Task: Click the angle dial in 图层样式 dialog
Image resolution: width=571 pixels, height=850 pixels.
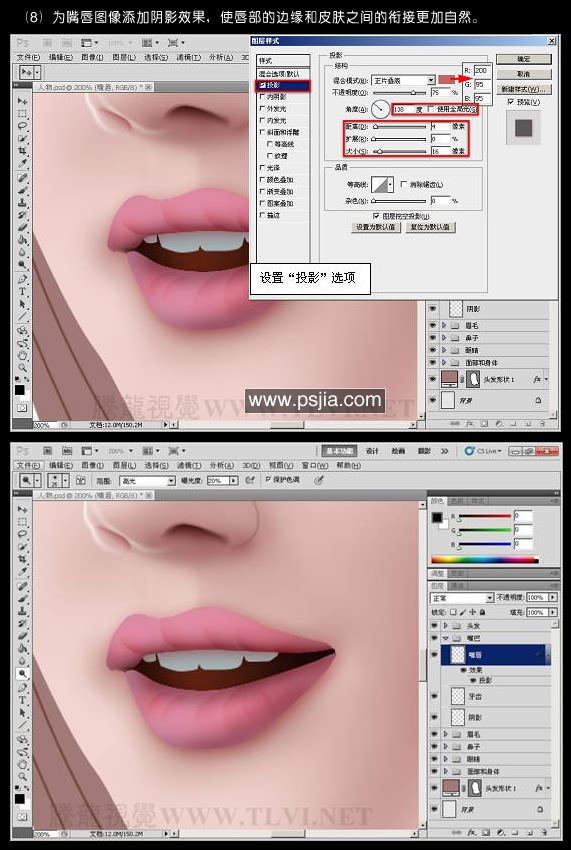Action: (381, 109)
